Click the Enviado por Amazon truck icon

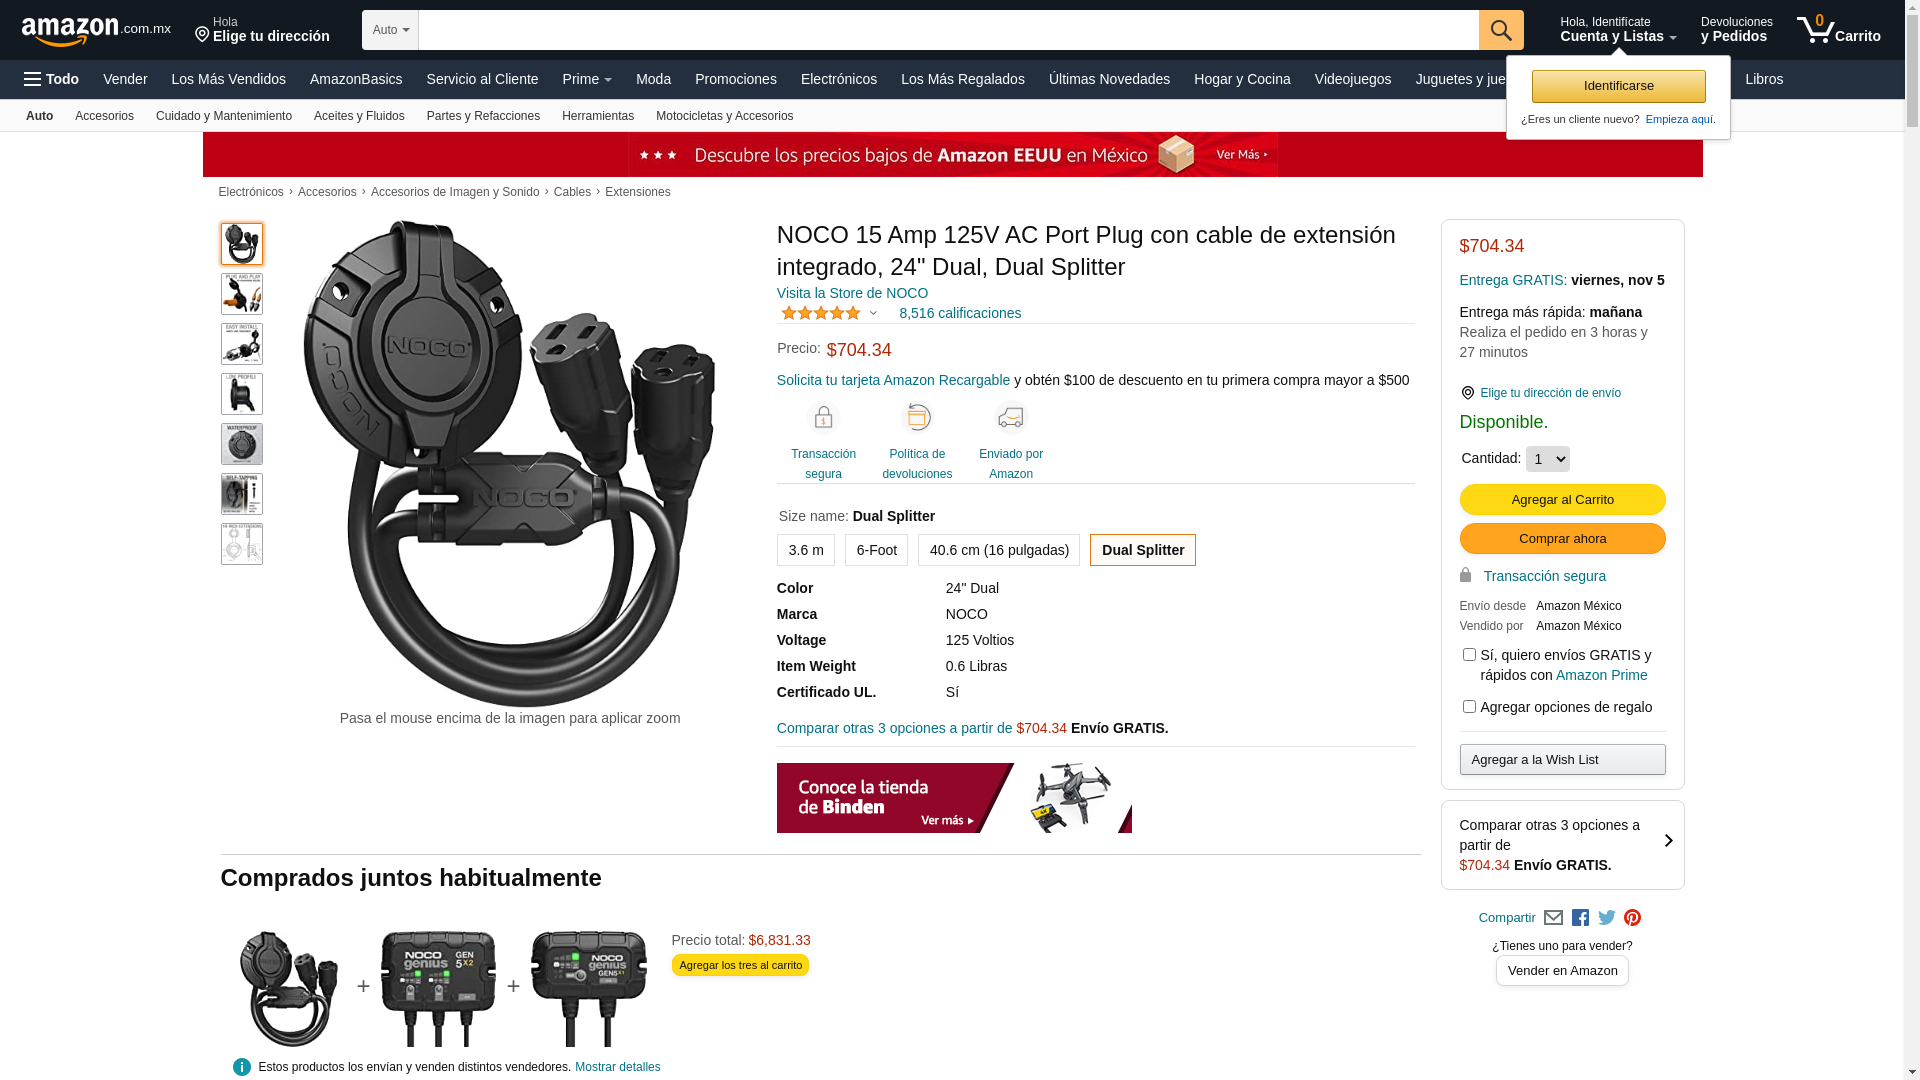click(x=1011, y=418)
